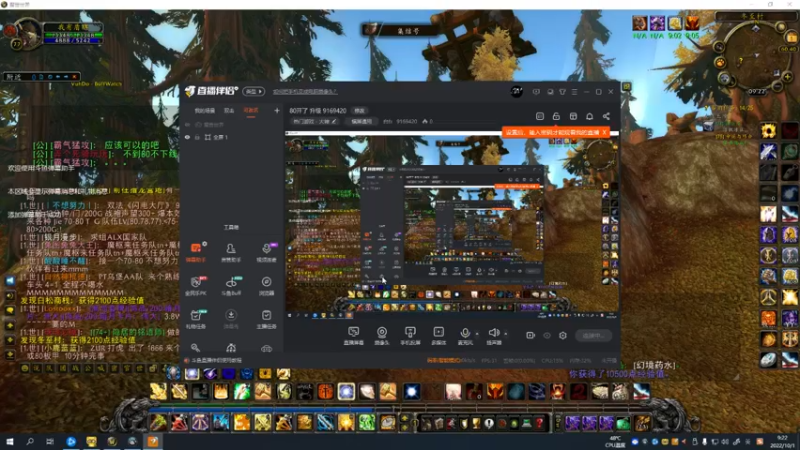Screen dimensions: 800x450
Task: Toggle the stream password lock icon
Action: (x=556, y=116)
